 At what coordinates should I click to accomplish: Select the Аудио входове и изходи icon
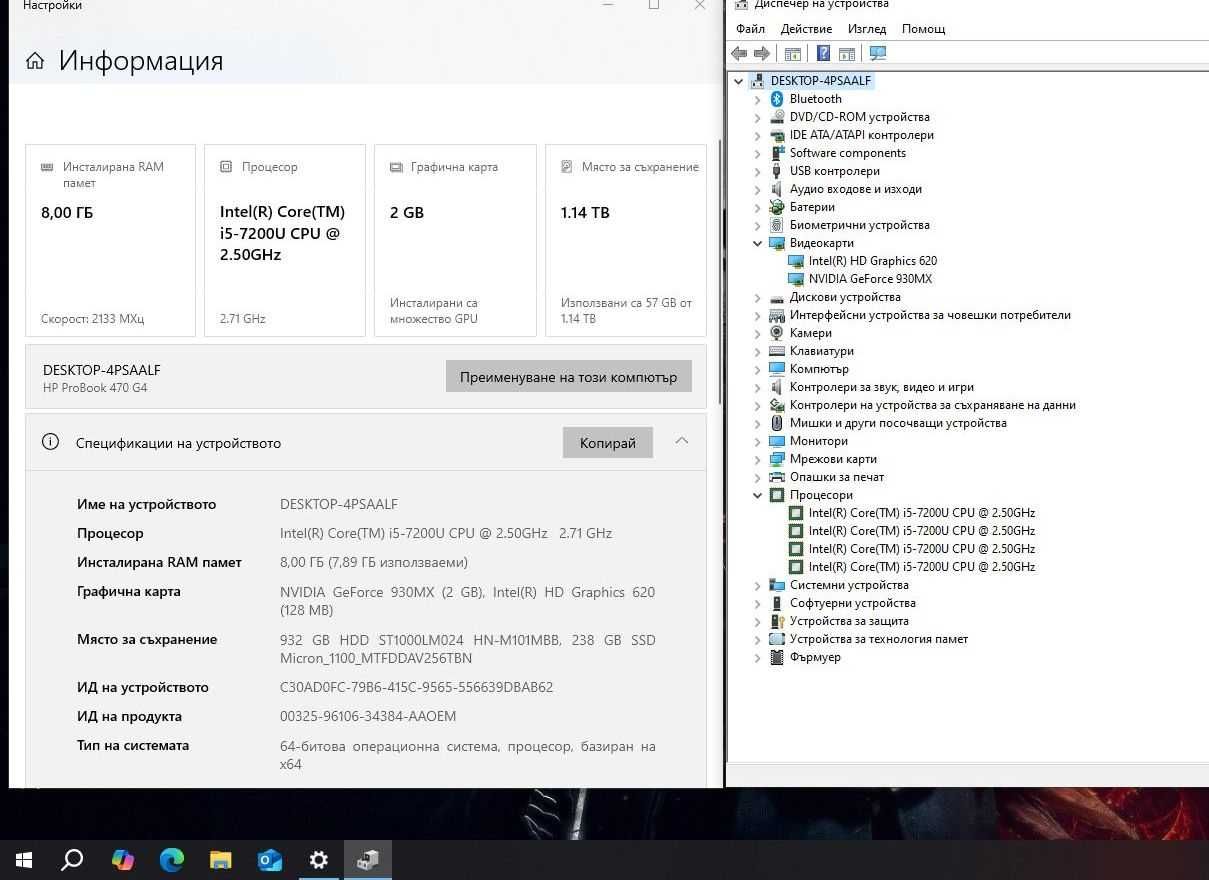click(777, 189)
